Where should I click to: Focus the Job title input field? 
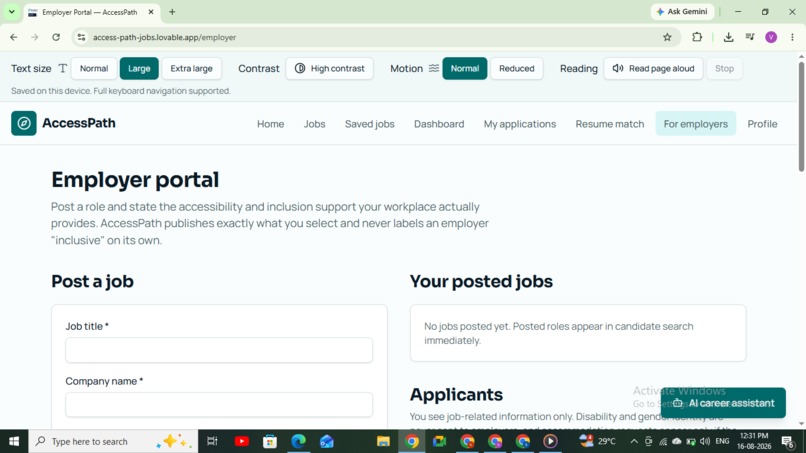219,350
